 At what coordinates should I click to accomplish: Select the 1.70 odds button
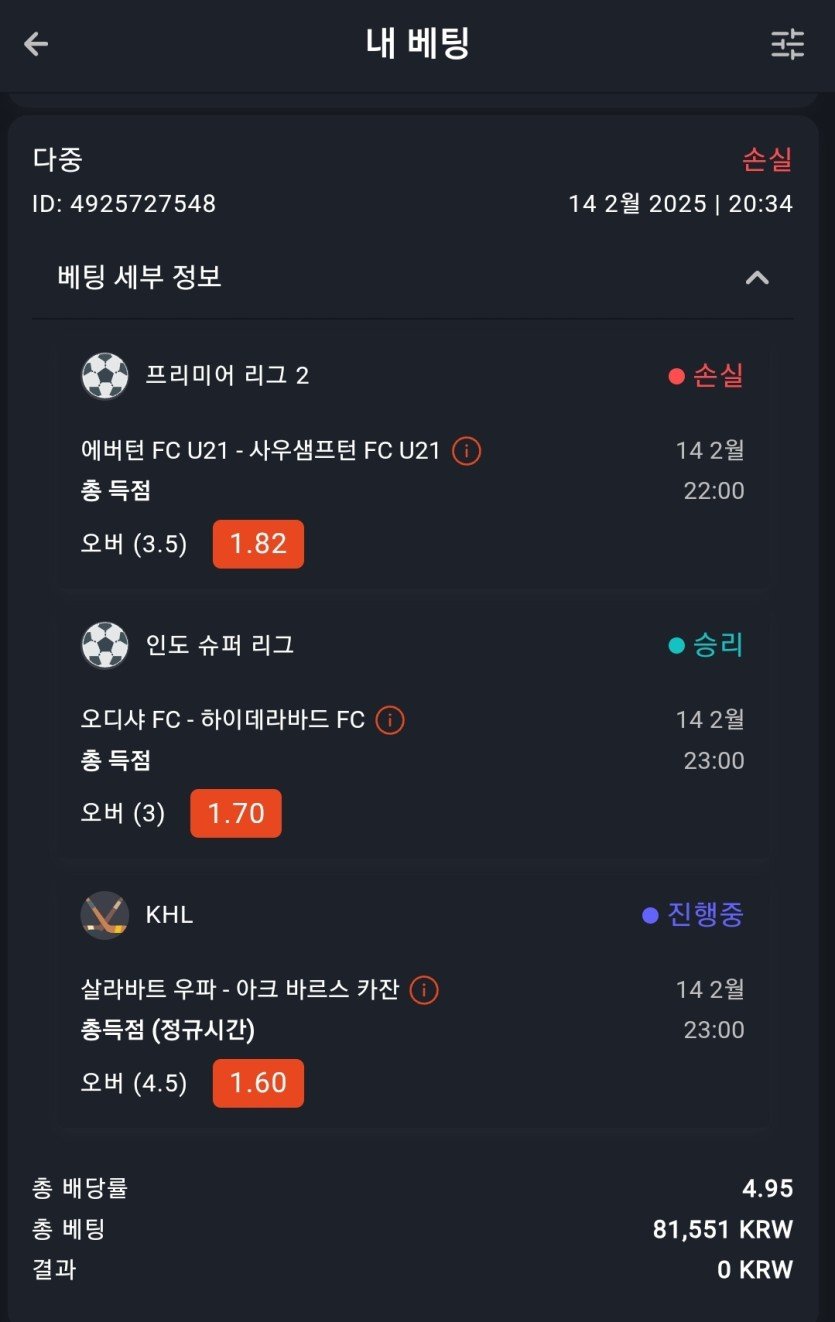coord(236,813)
